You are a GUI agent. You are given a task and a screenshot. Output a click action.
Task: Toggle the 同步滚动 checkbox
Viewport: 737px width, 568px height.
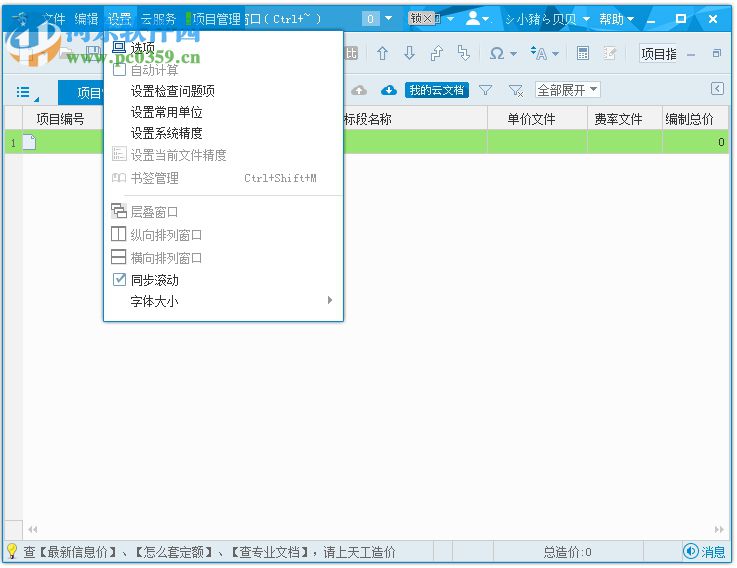pos(119,279)
